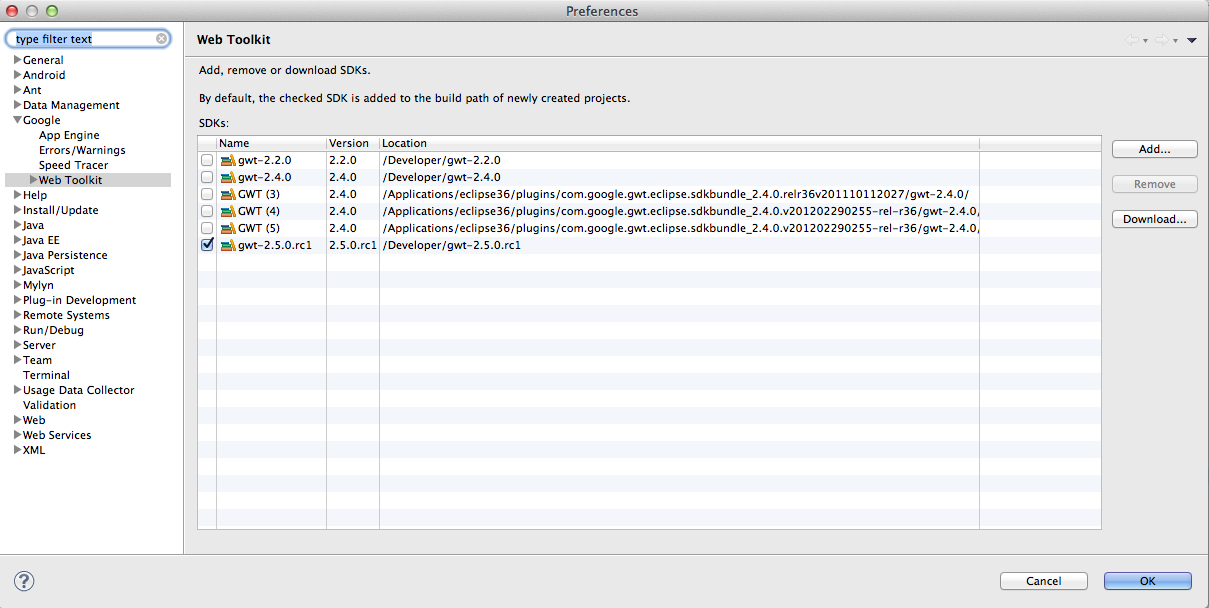Expand the Mylyn tree node arrow
The height and width of the screenshot is (608, 1209).
[17, 285]
